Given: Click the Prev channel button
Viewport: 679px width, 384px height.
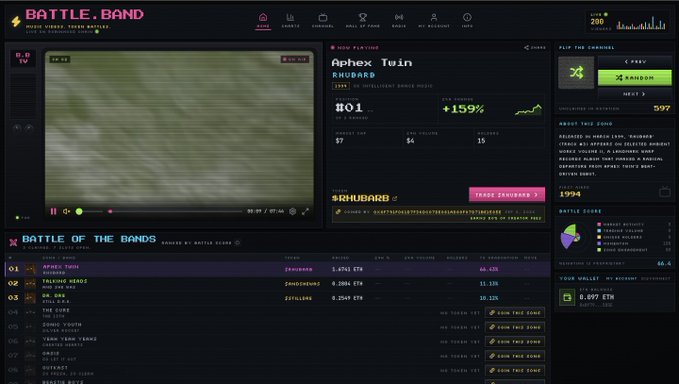Looking at the screenshot, I should [x=635, y=62].
